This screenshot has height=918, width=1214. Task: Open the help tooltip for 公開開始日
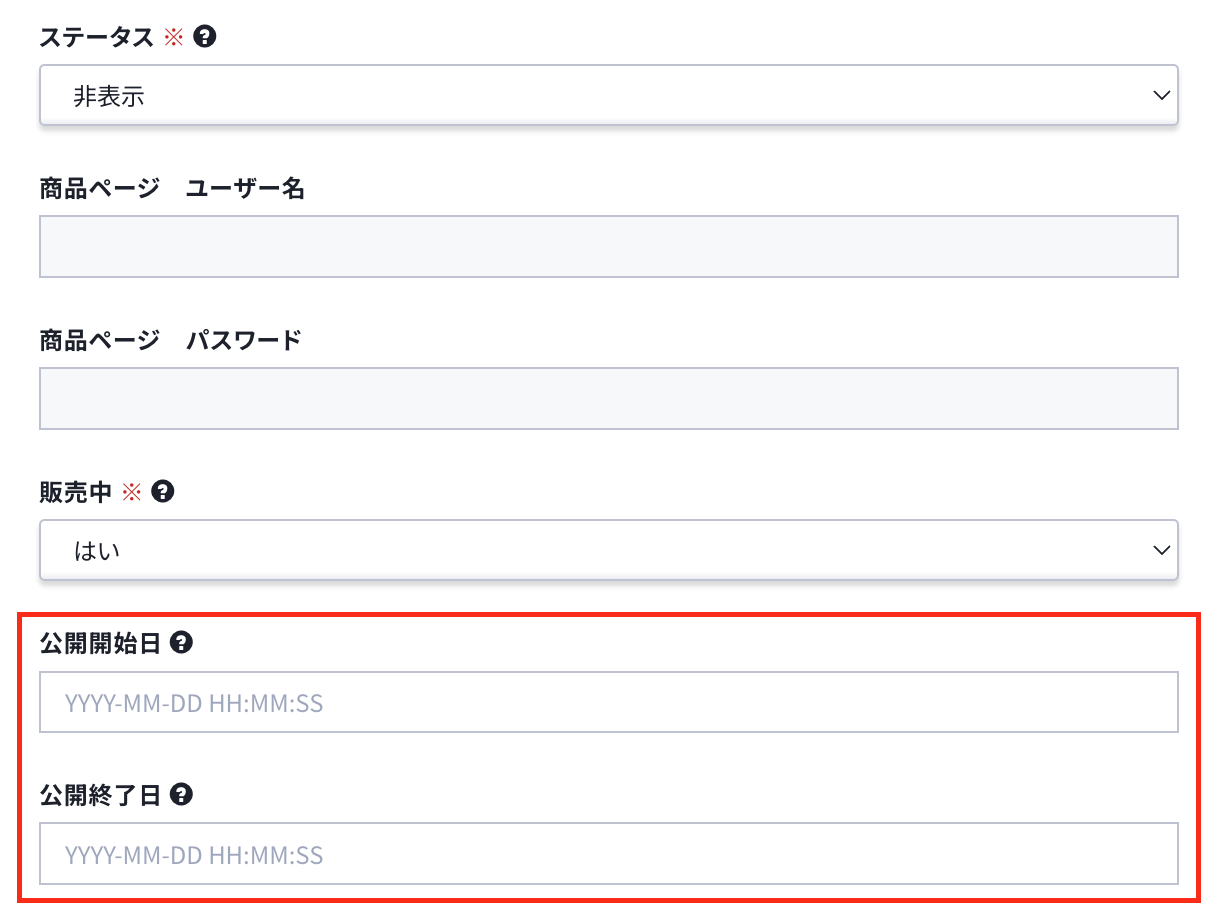181,643
